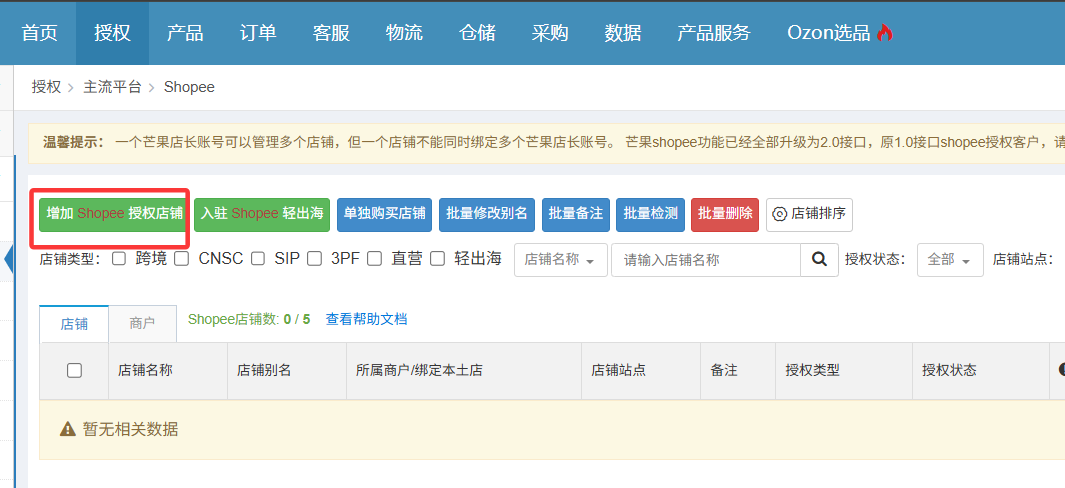Toggle the select-all checkbox in table header

pyautogui.click(x=74, y=370)
